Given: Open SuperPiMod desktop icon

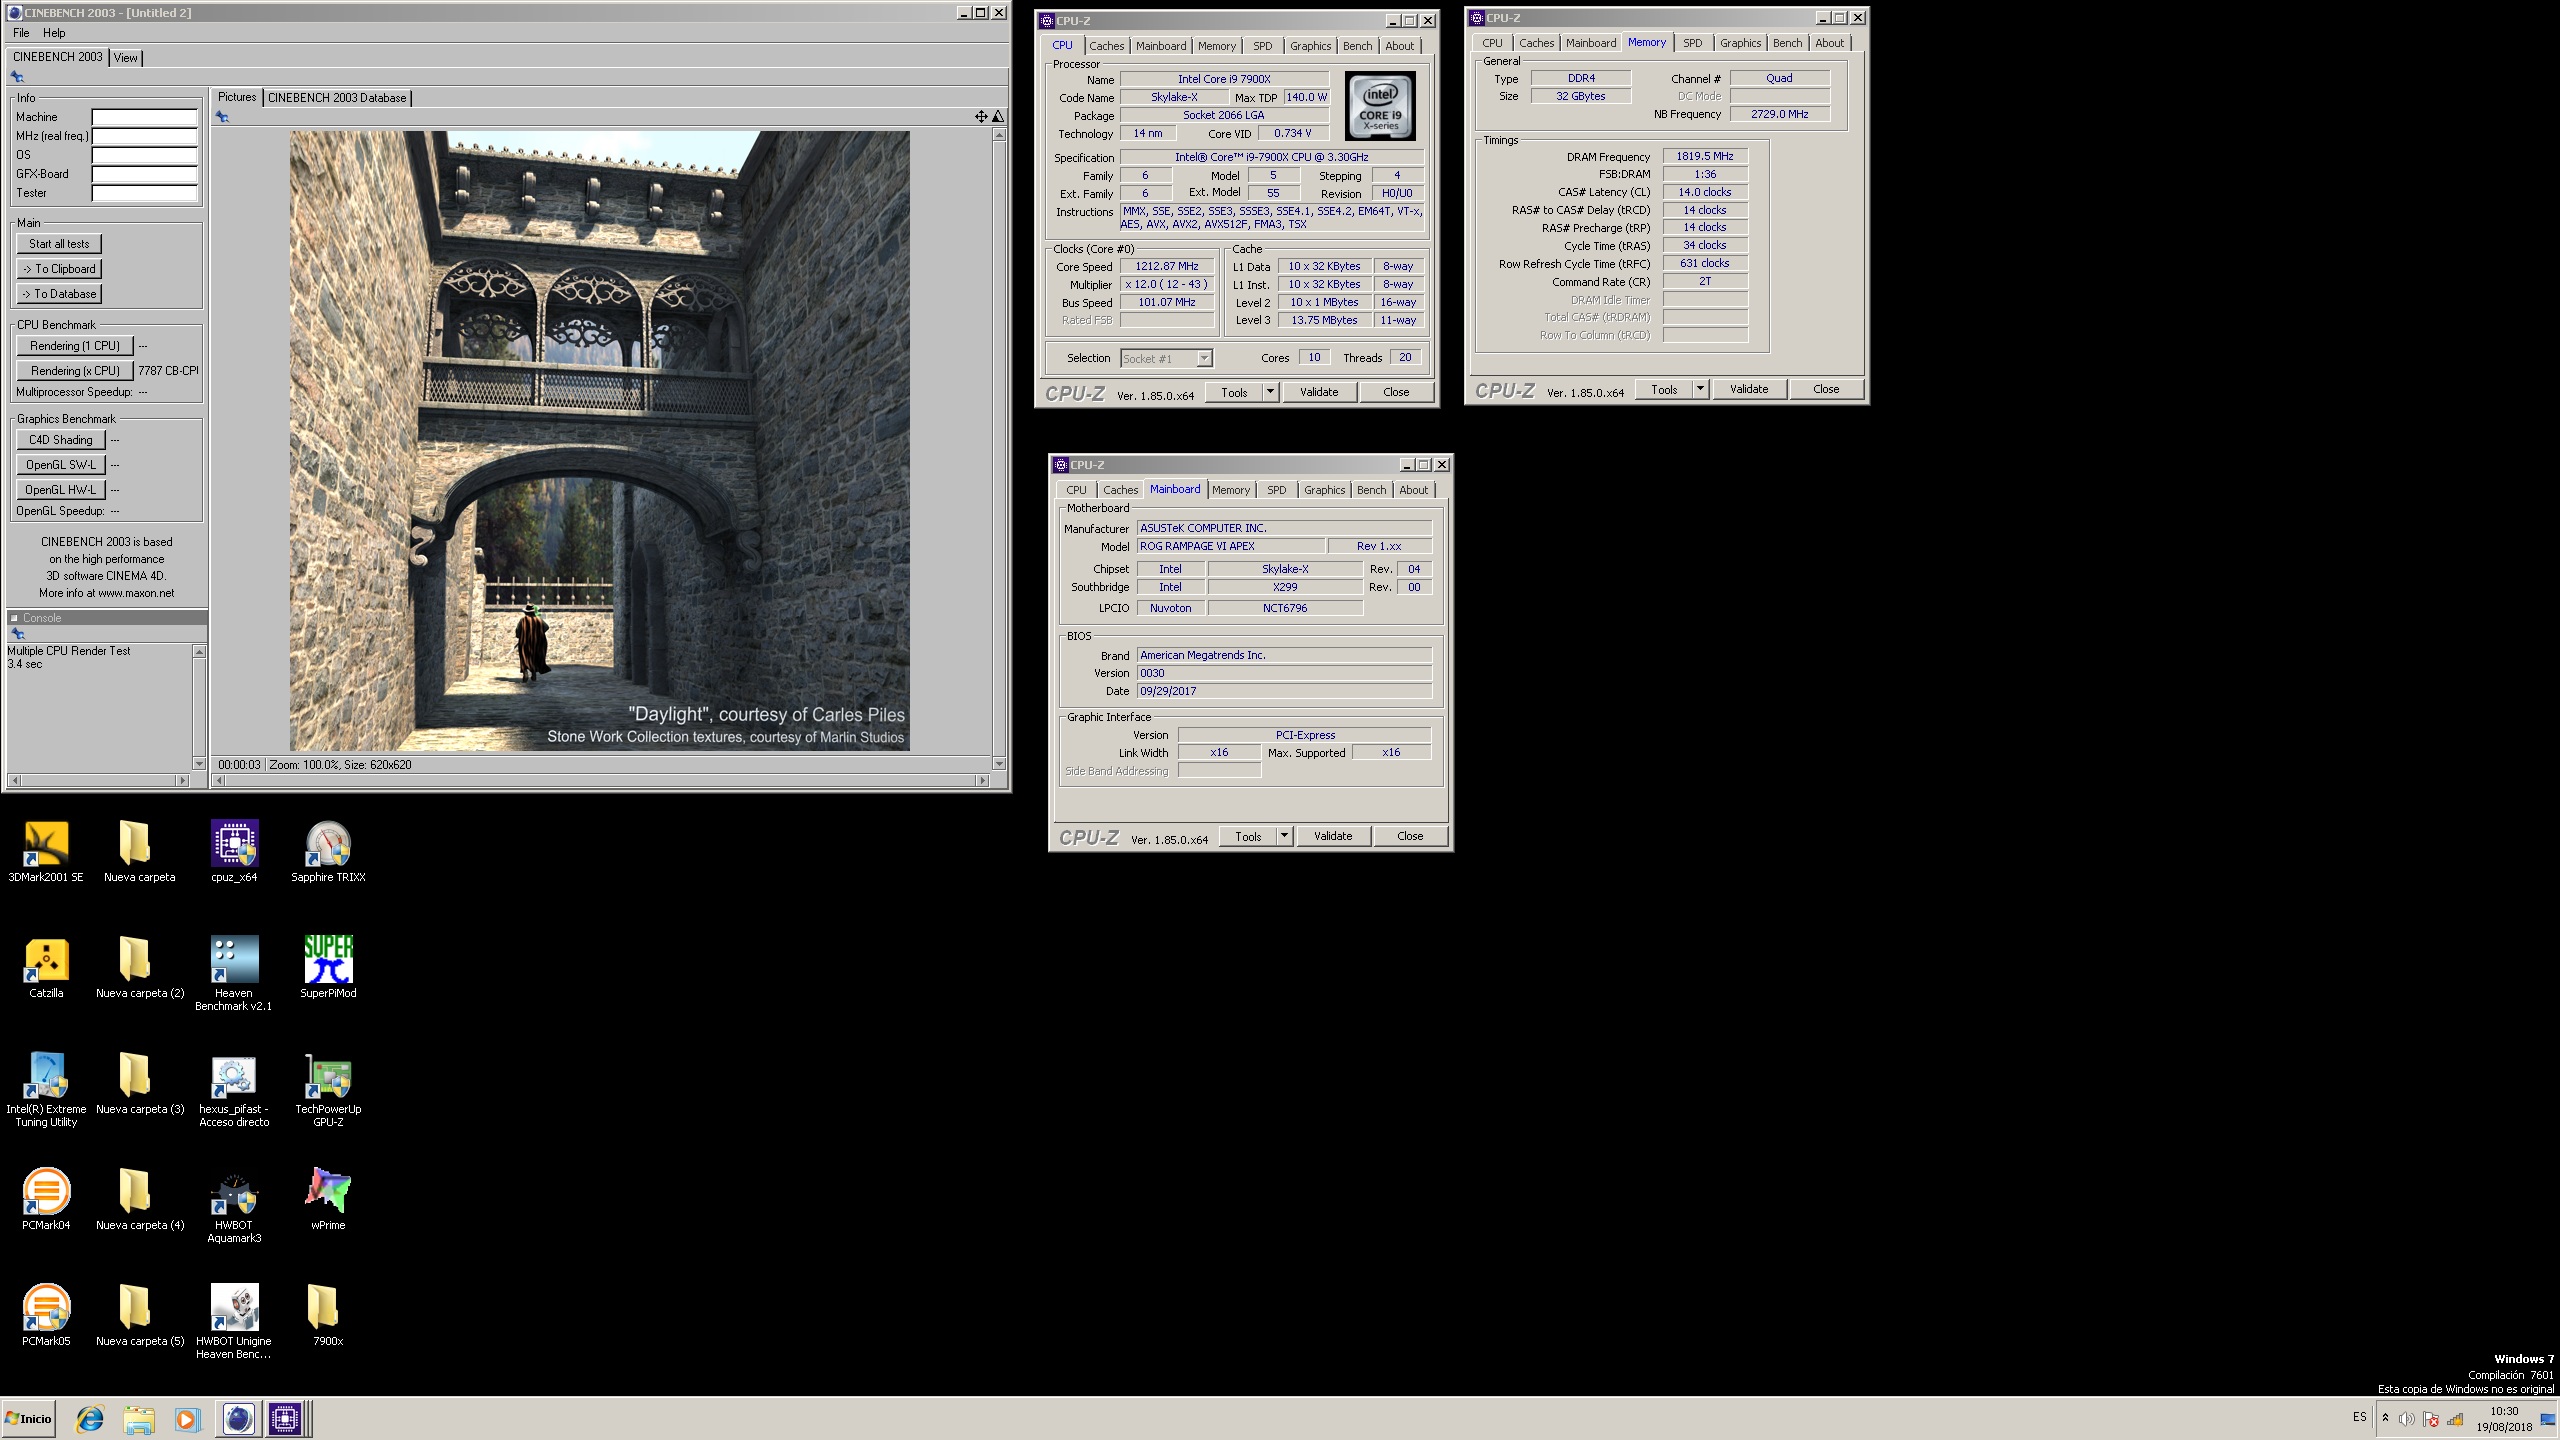Looking at the screenshot, I should pyautogui.click(x=328, y=967).
